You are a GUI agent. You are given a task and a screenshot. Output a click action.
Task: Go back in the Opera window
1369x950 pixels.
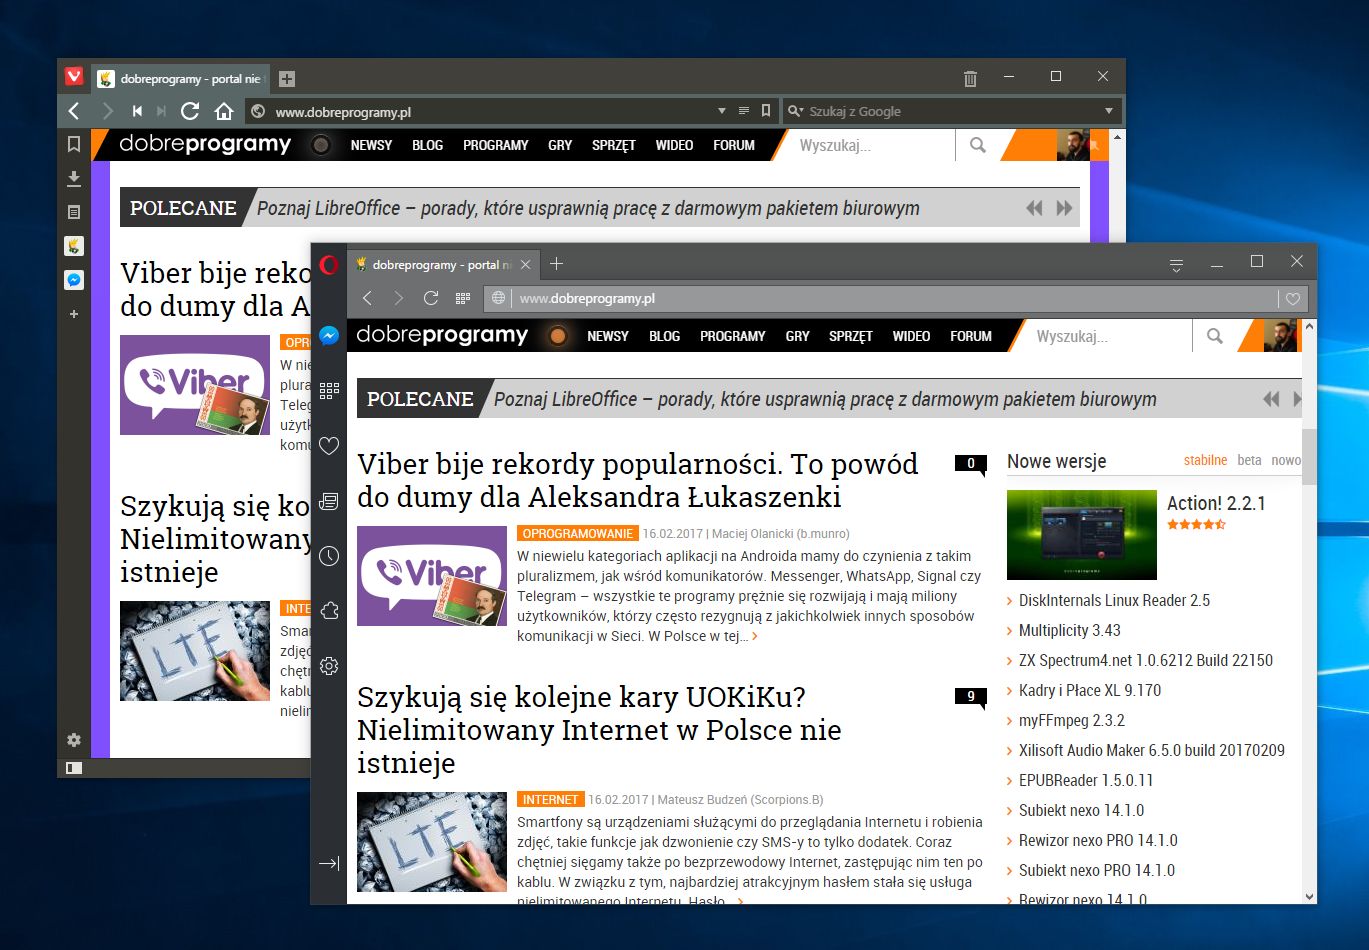(x=367, y=298)
